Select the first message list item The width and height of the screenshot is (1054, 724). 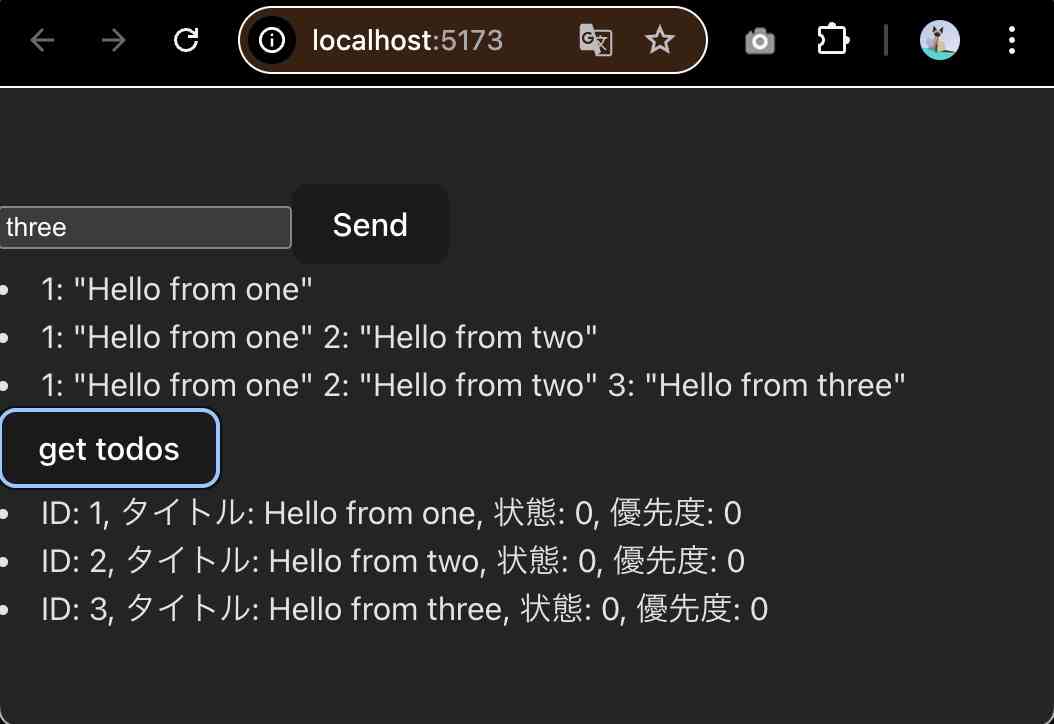tap(177, 289)
